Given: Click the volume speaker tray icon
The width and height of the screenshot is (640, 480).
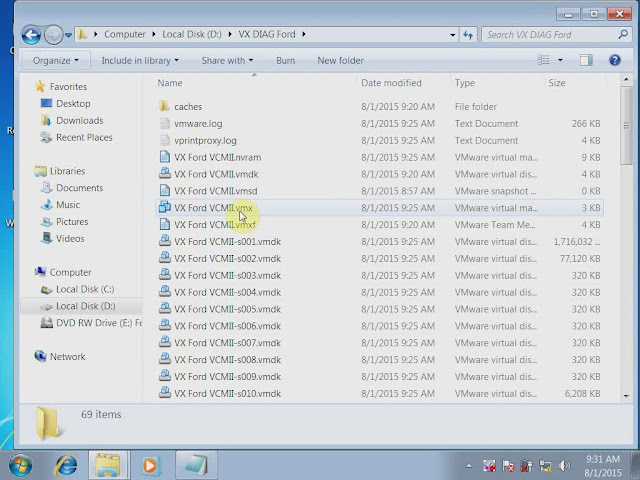Looking at the screenshot, I should 564,466.
